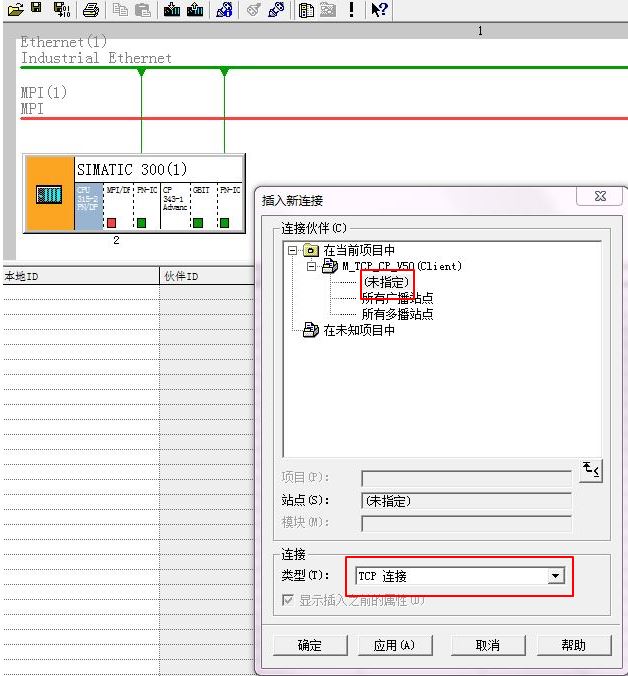This screenshot has height=676, width=628.
Task: Open a project with the folder icon
Action: pyautogui.click(x=16, y=9)
